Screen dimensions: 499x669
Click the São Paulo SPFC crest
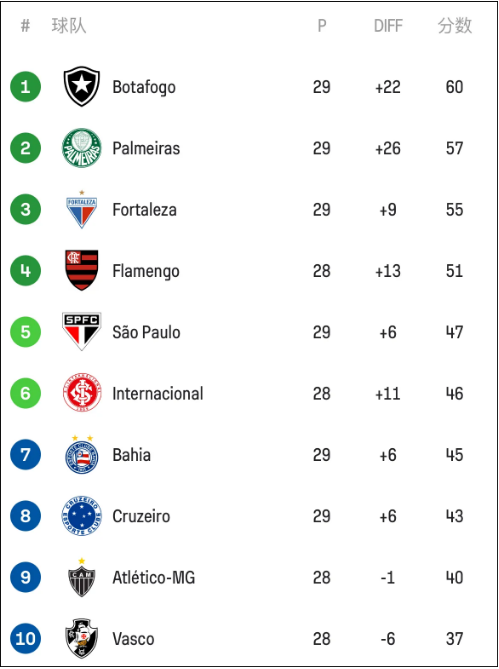tap(81, 332)
